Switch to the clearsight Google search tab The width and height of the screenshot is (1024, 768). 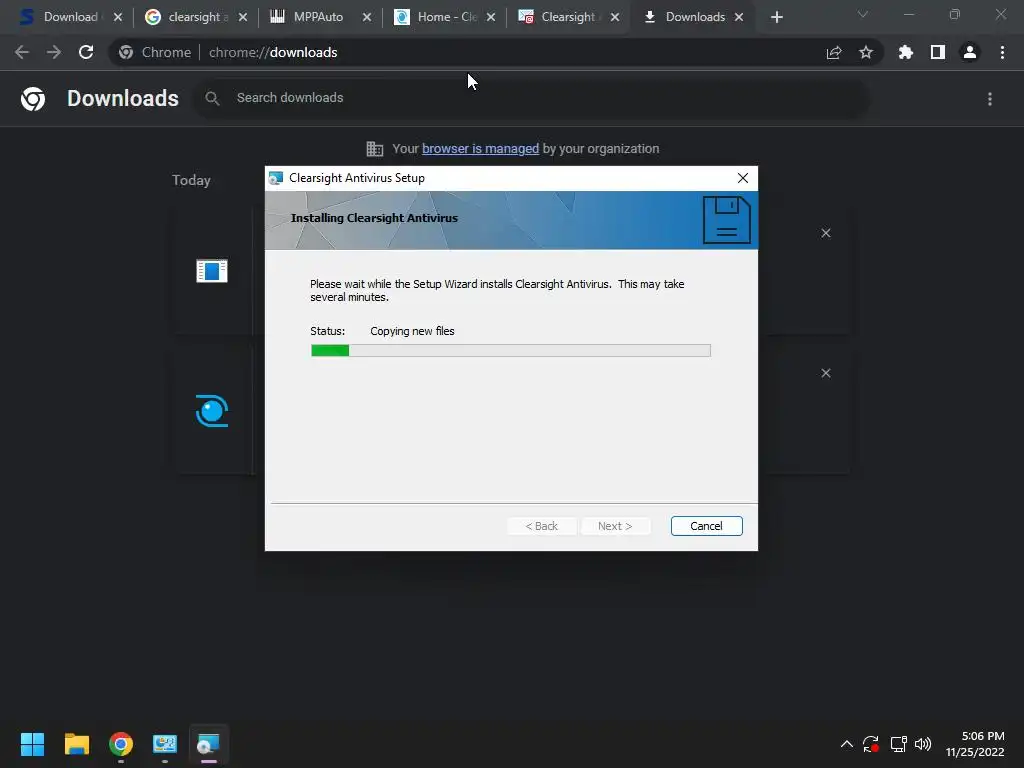point(195,17)
